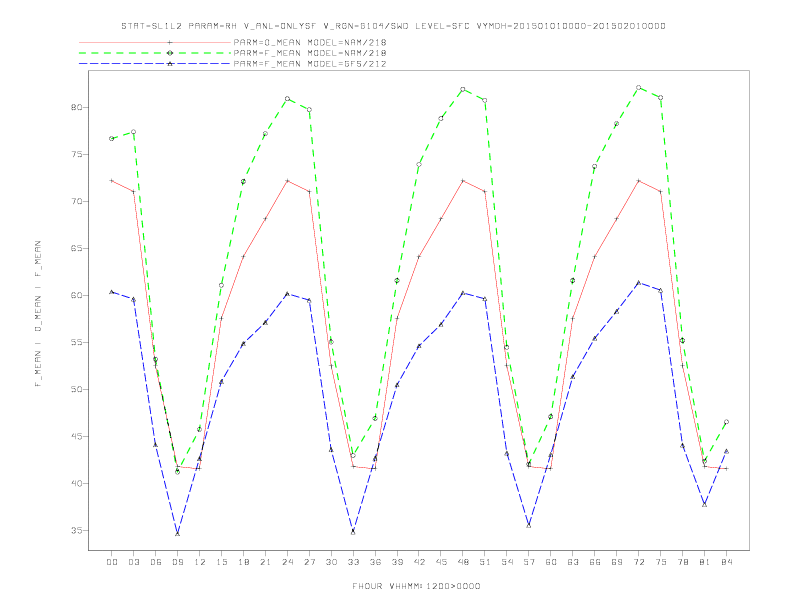Click x-axis forecast hour label 39
The width and height of the screenshot is (792, 612).
tap(397, 562)
